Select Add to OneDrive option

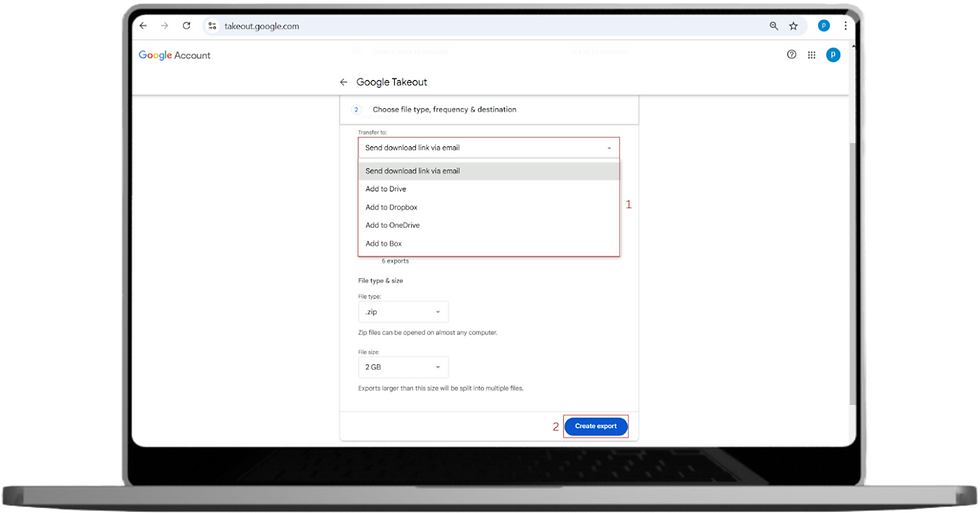(489, 225)
